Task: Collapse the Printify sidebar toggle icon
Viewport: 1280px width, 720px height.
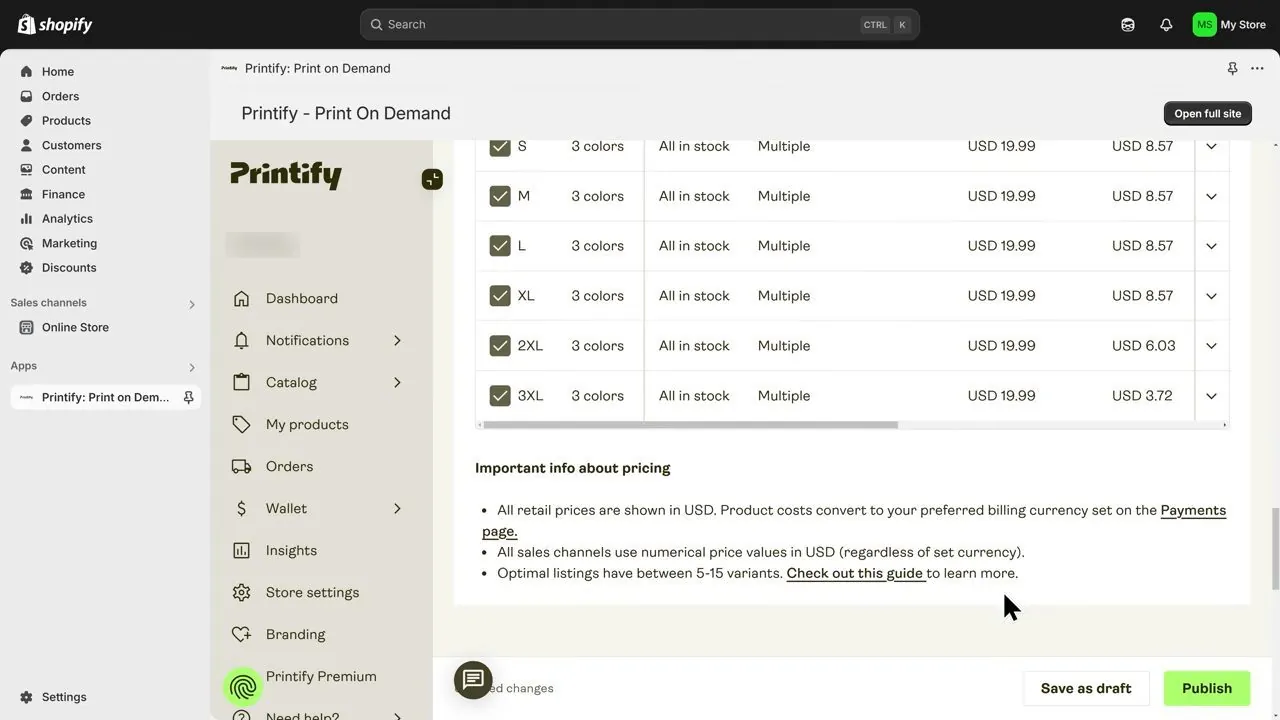Action: 432,179
